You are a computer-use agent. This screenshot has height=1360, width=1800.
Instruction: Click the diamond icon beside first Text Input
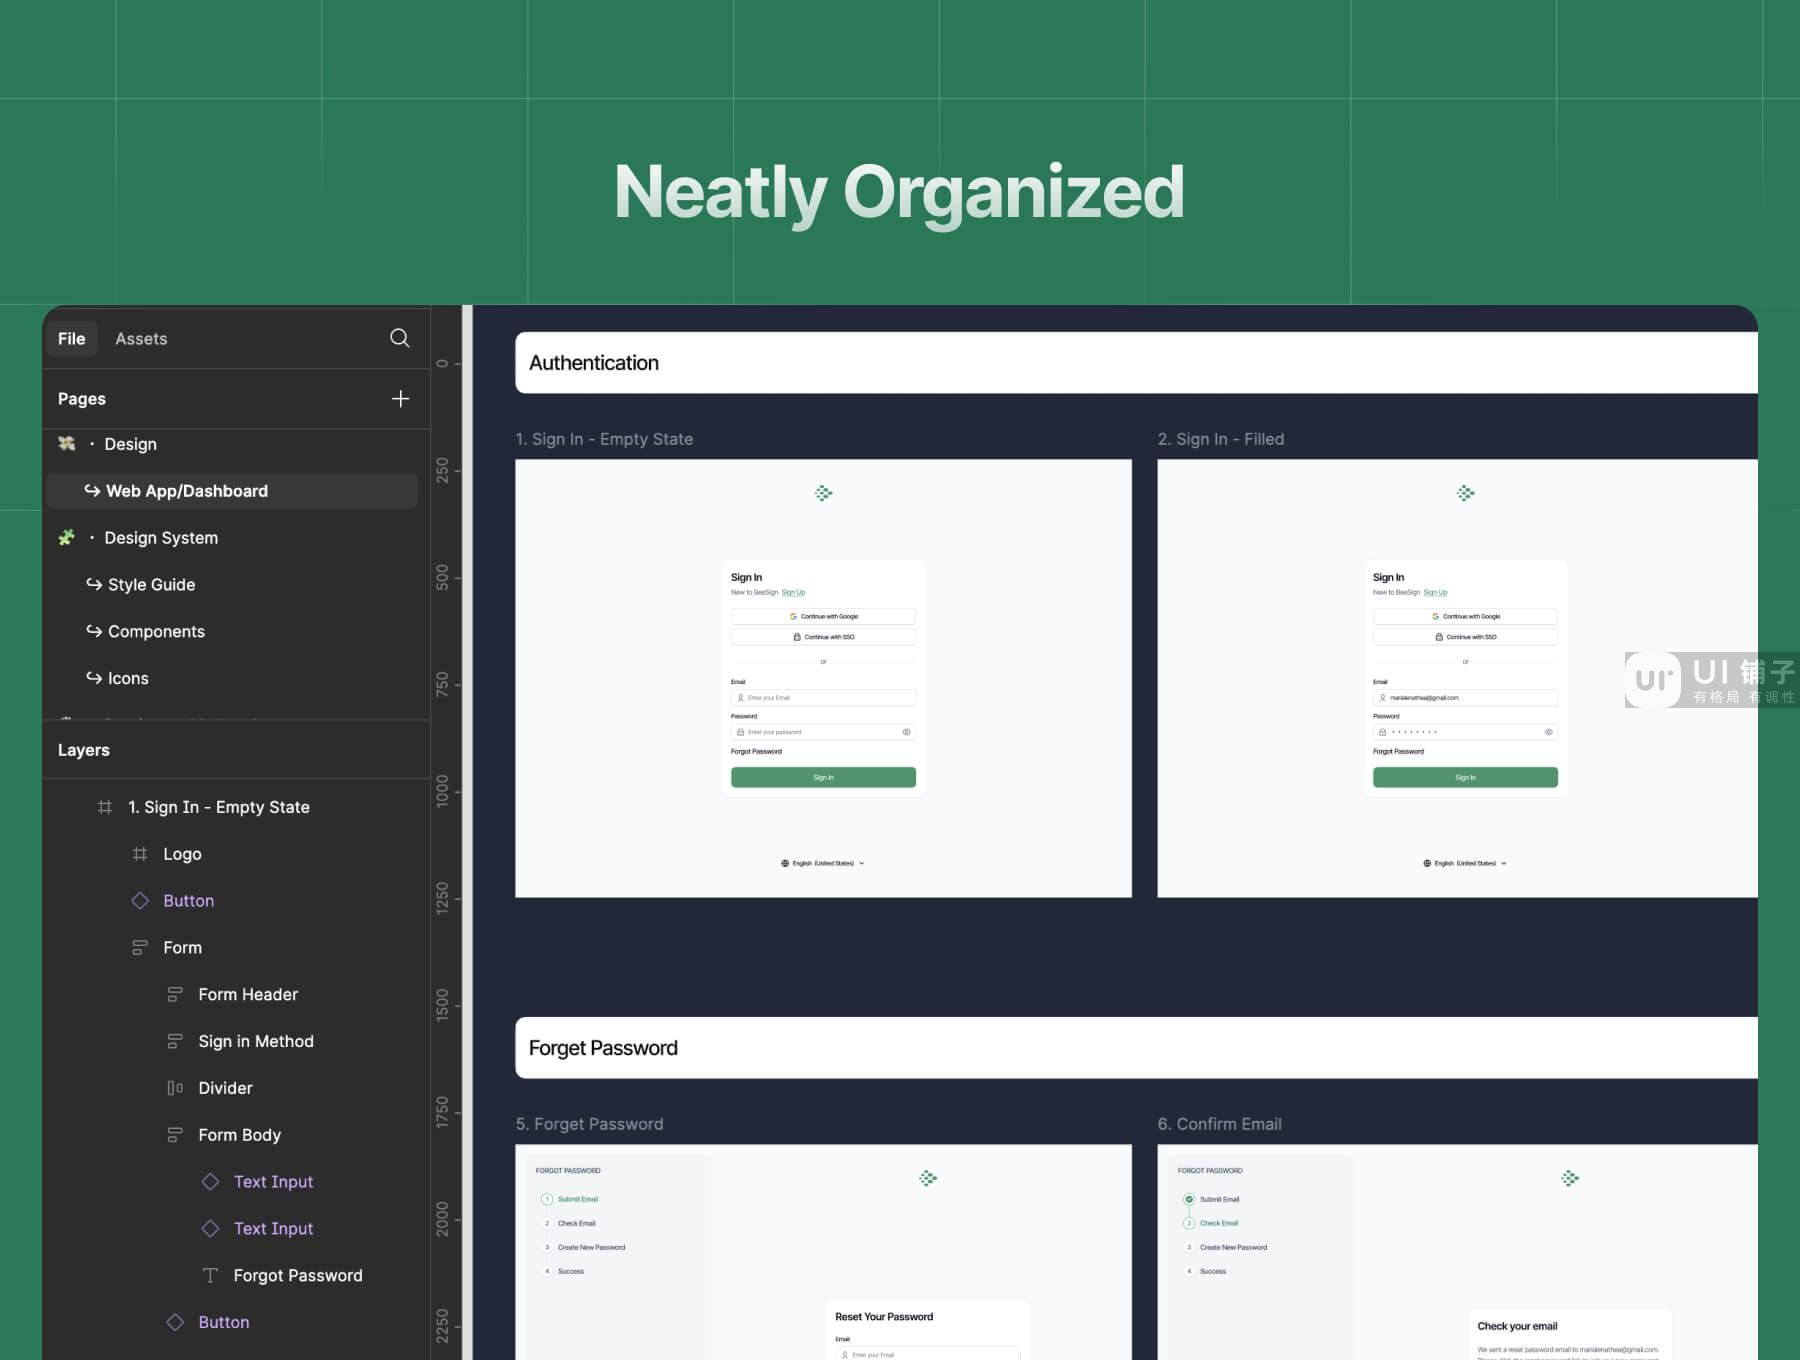click(x=210, y=1182)
